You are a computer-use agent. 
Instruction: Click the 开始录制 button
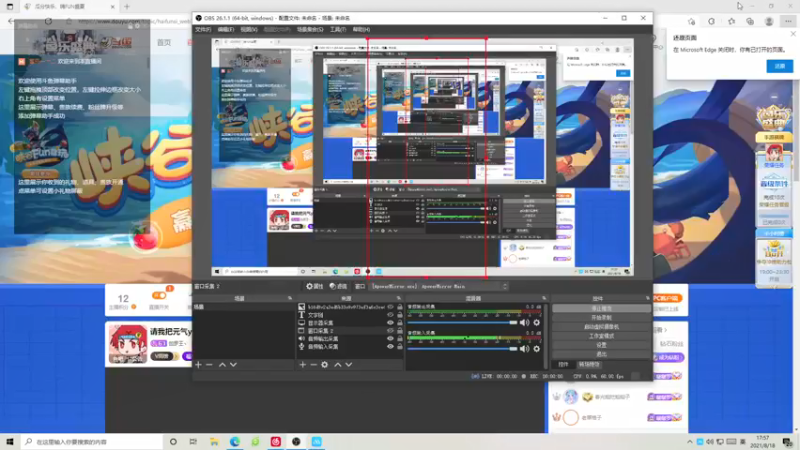tap(601, 317)
